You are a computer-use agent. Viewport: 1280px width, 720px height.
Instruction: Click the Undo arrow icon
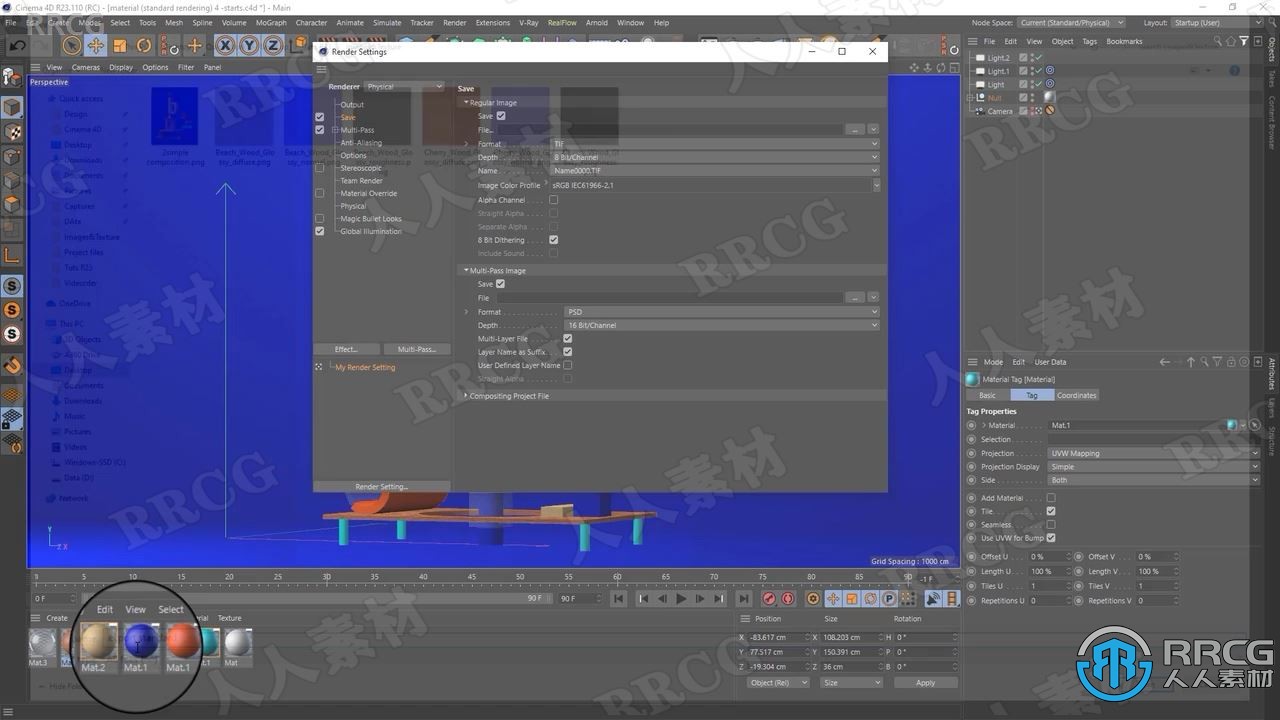click(x=17, y=45)
